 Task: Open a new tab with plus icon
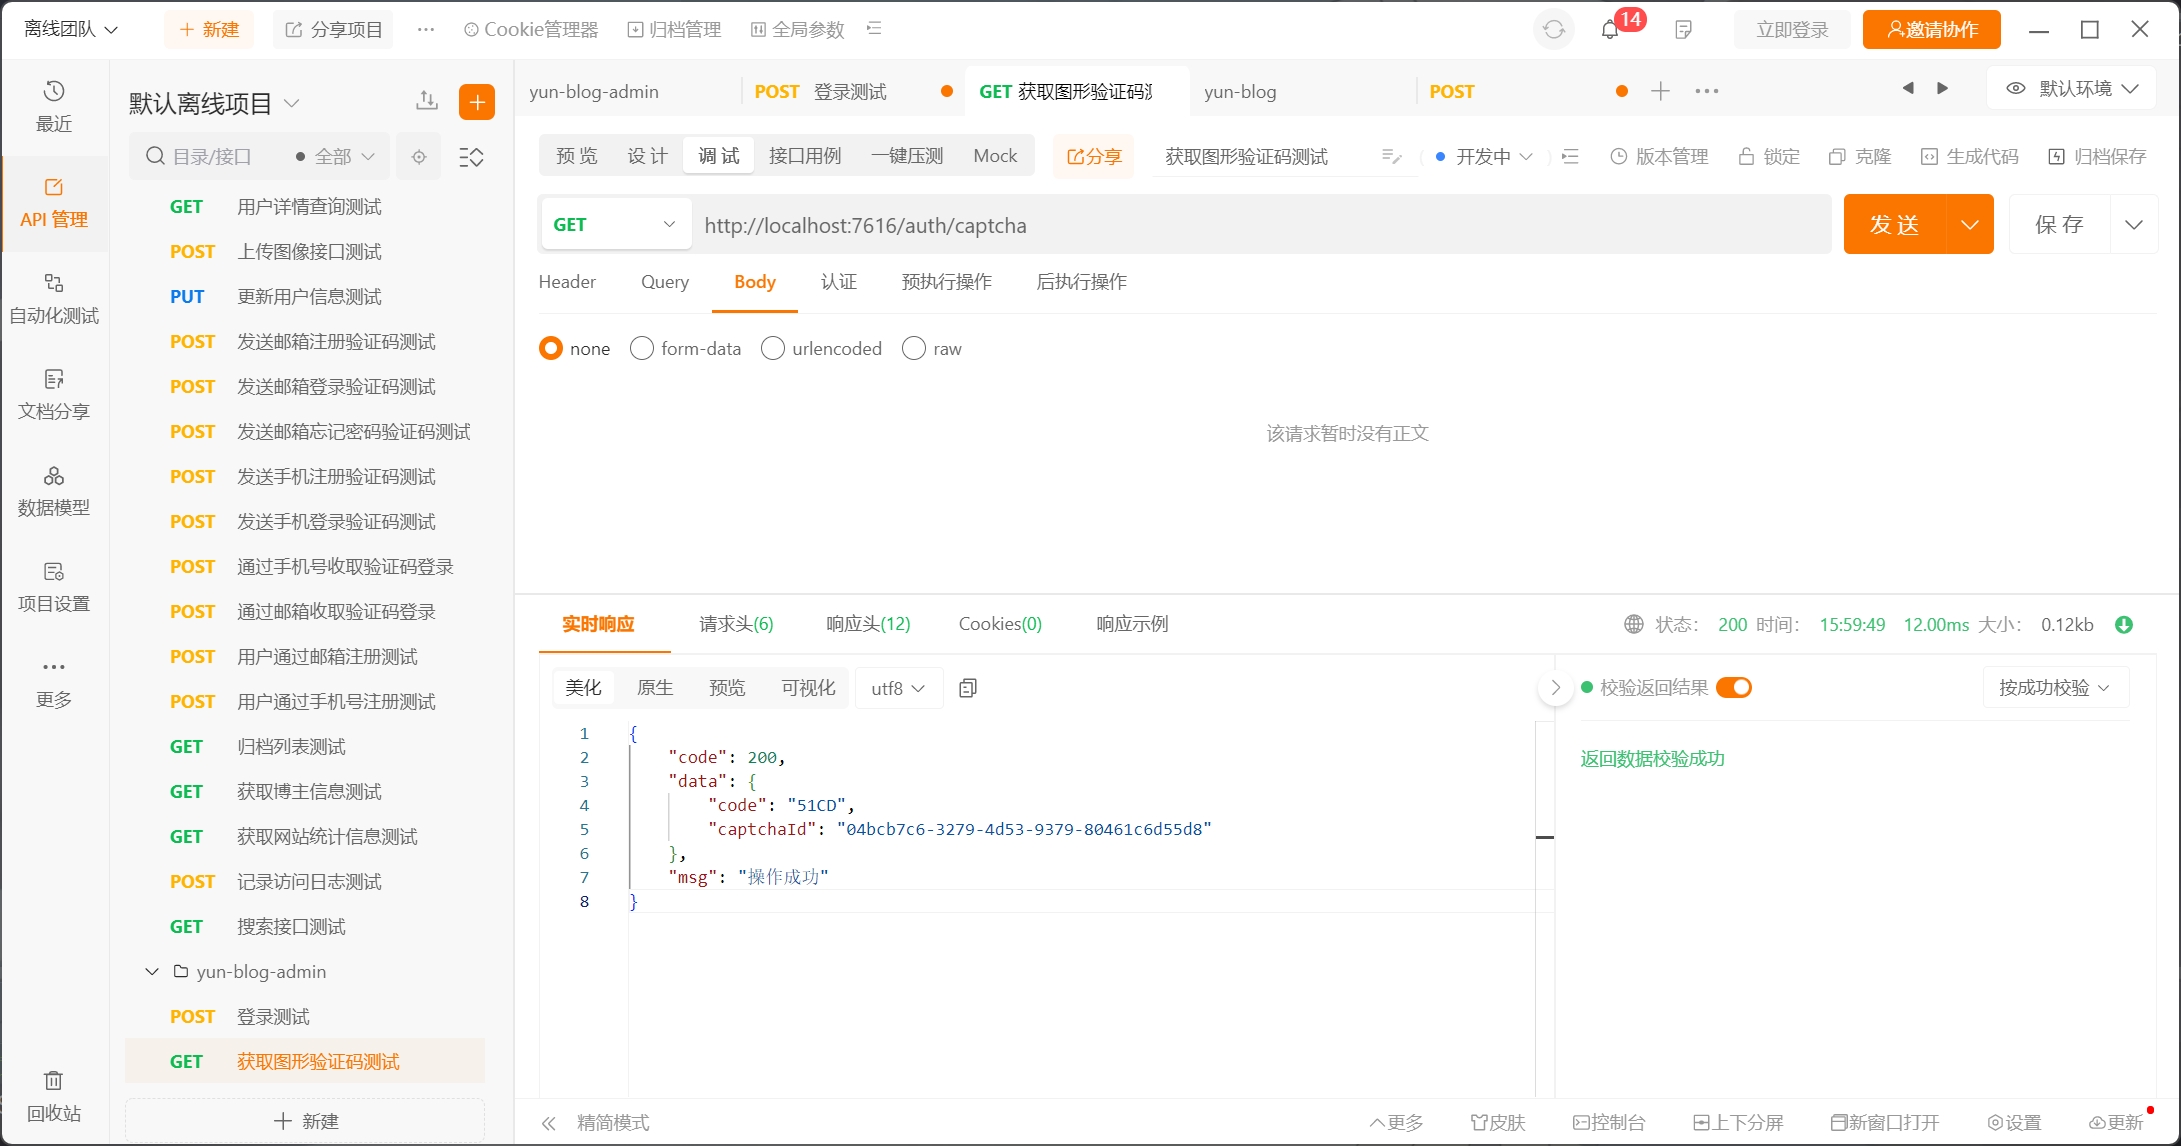click(x=1660, y=91)
